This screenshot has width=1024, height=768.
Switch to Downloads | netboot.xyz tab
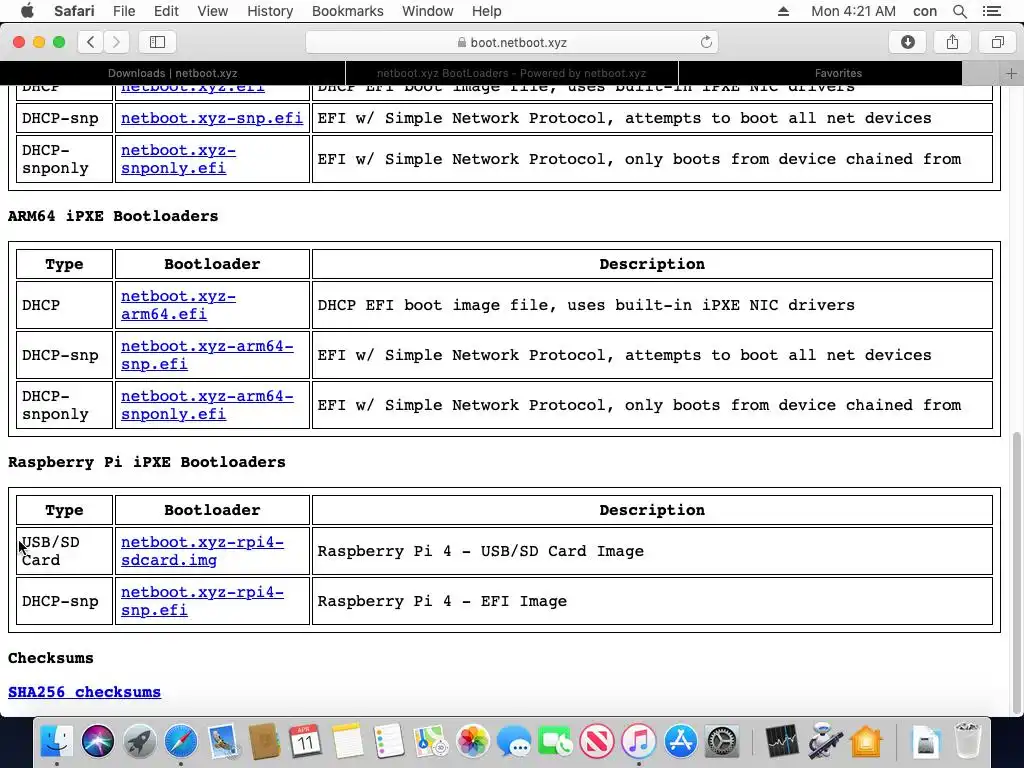click(x=172, y=73)
